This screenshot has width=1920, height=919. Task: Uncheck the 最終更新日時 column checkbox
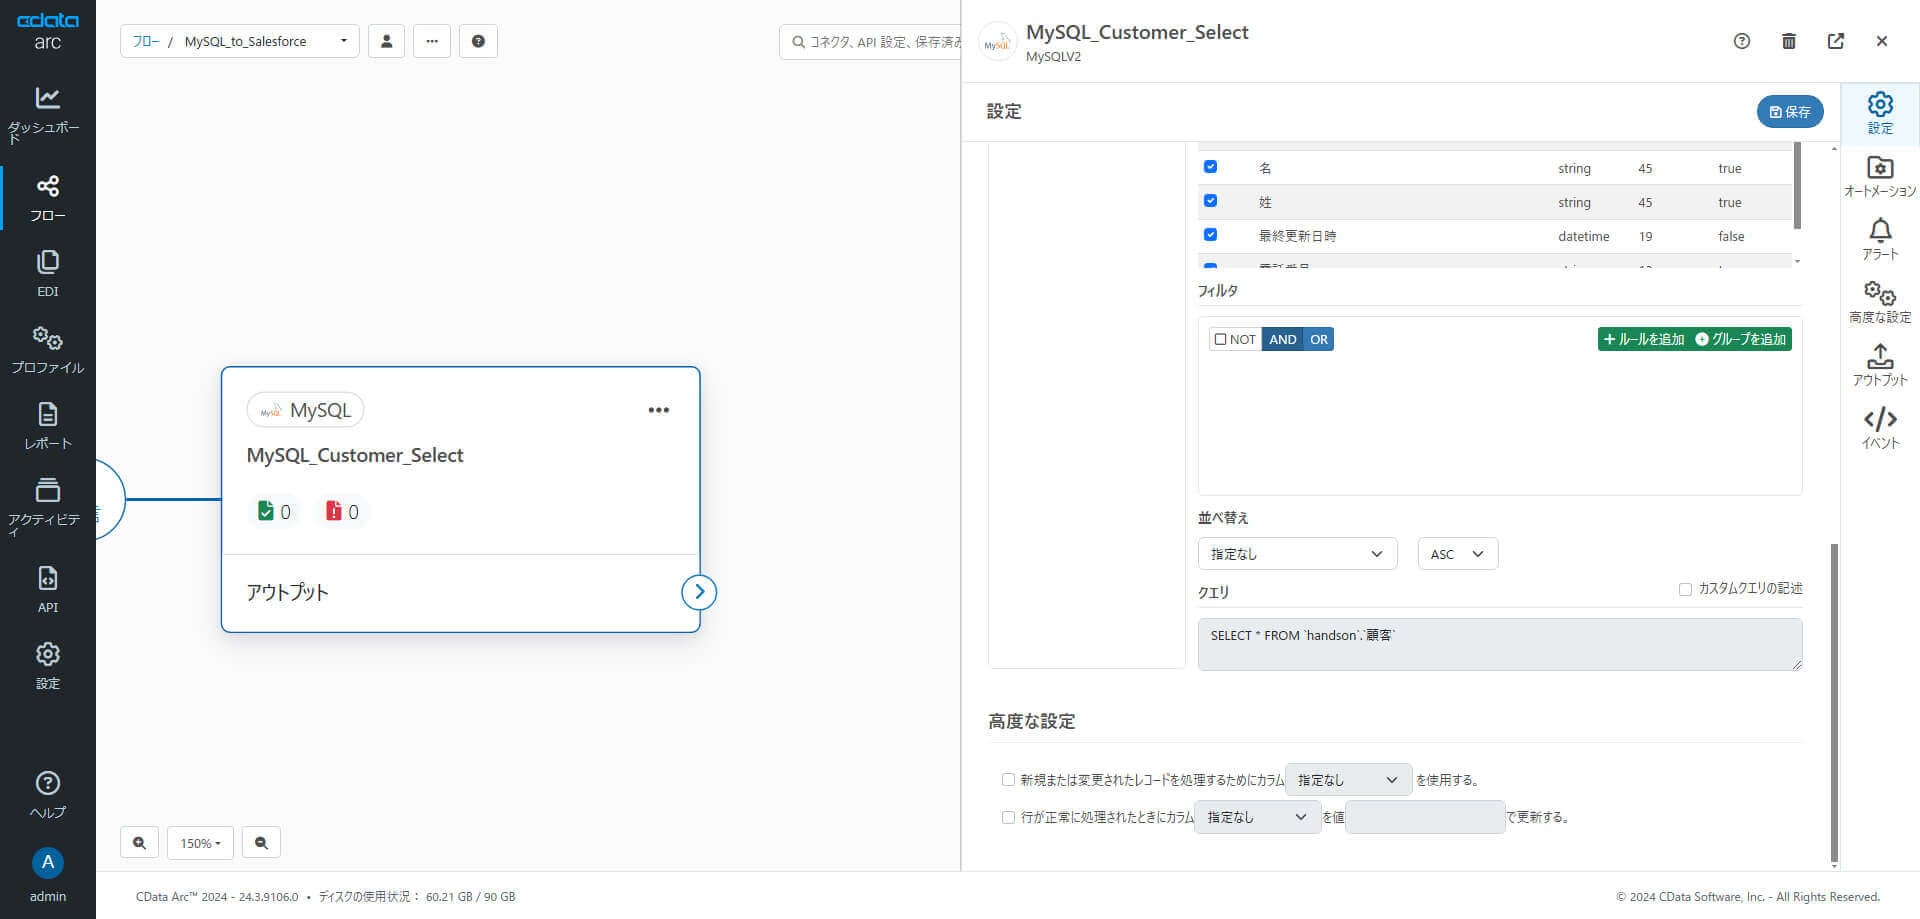(x=1210, y=235)
